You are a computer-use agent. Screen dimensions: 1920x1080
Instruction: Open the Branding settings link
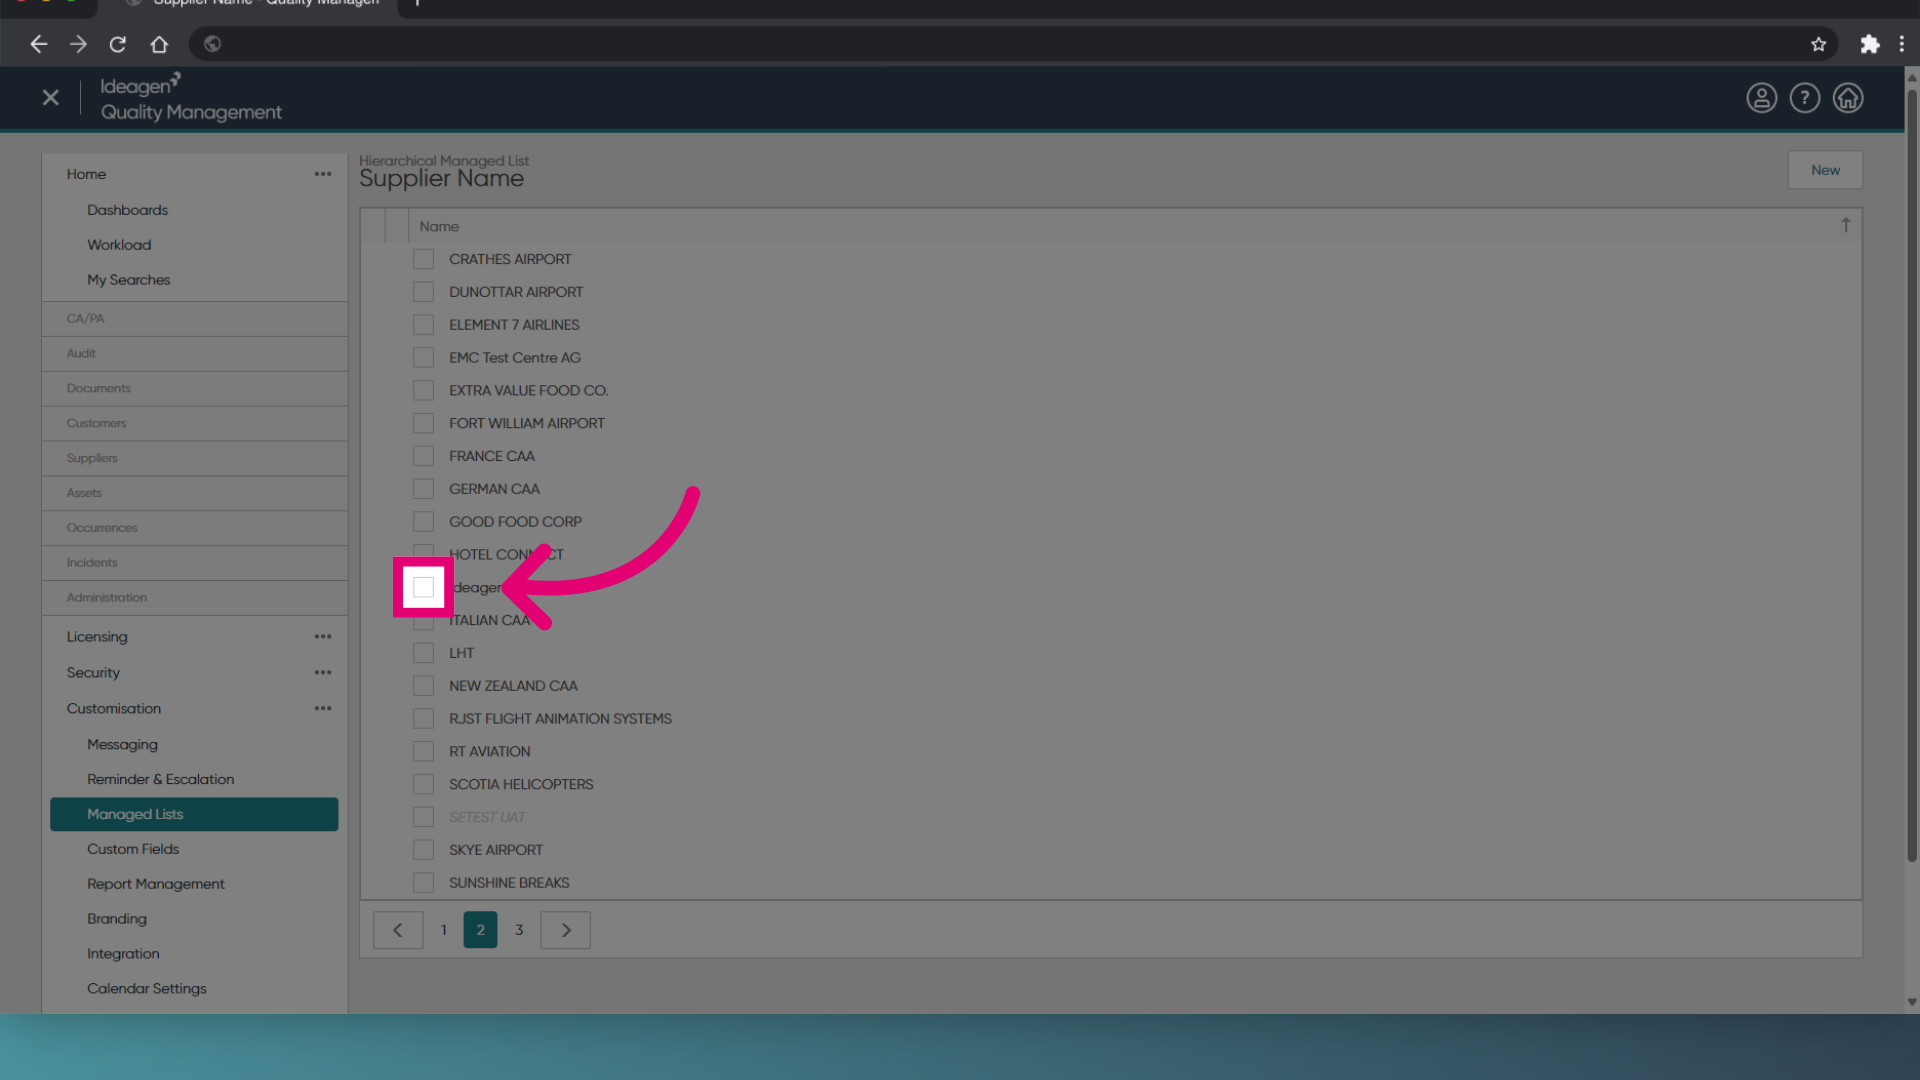[116, 919]
